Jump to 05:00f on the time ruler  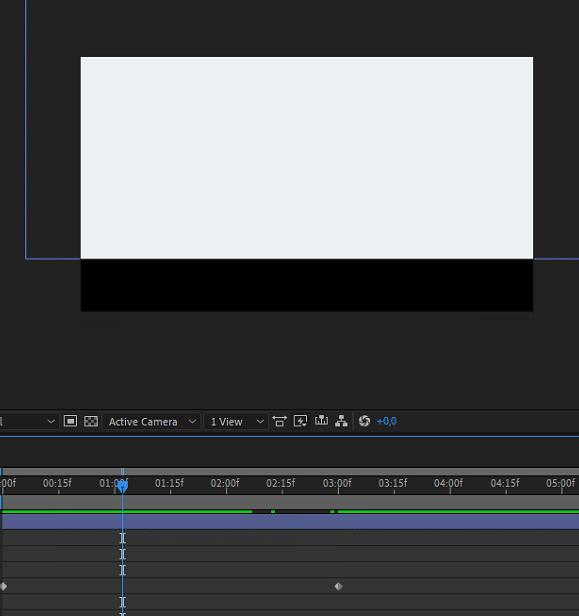tap(561, 483)
